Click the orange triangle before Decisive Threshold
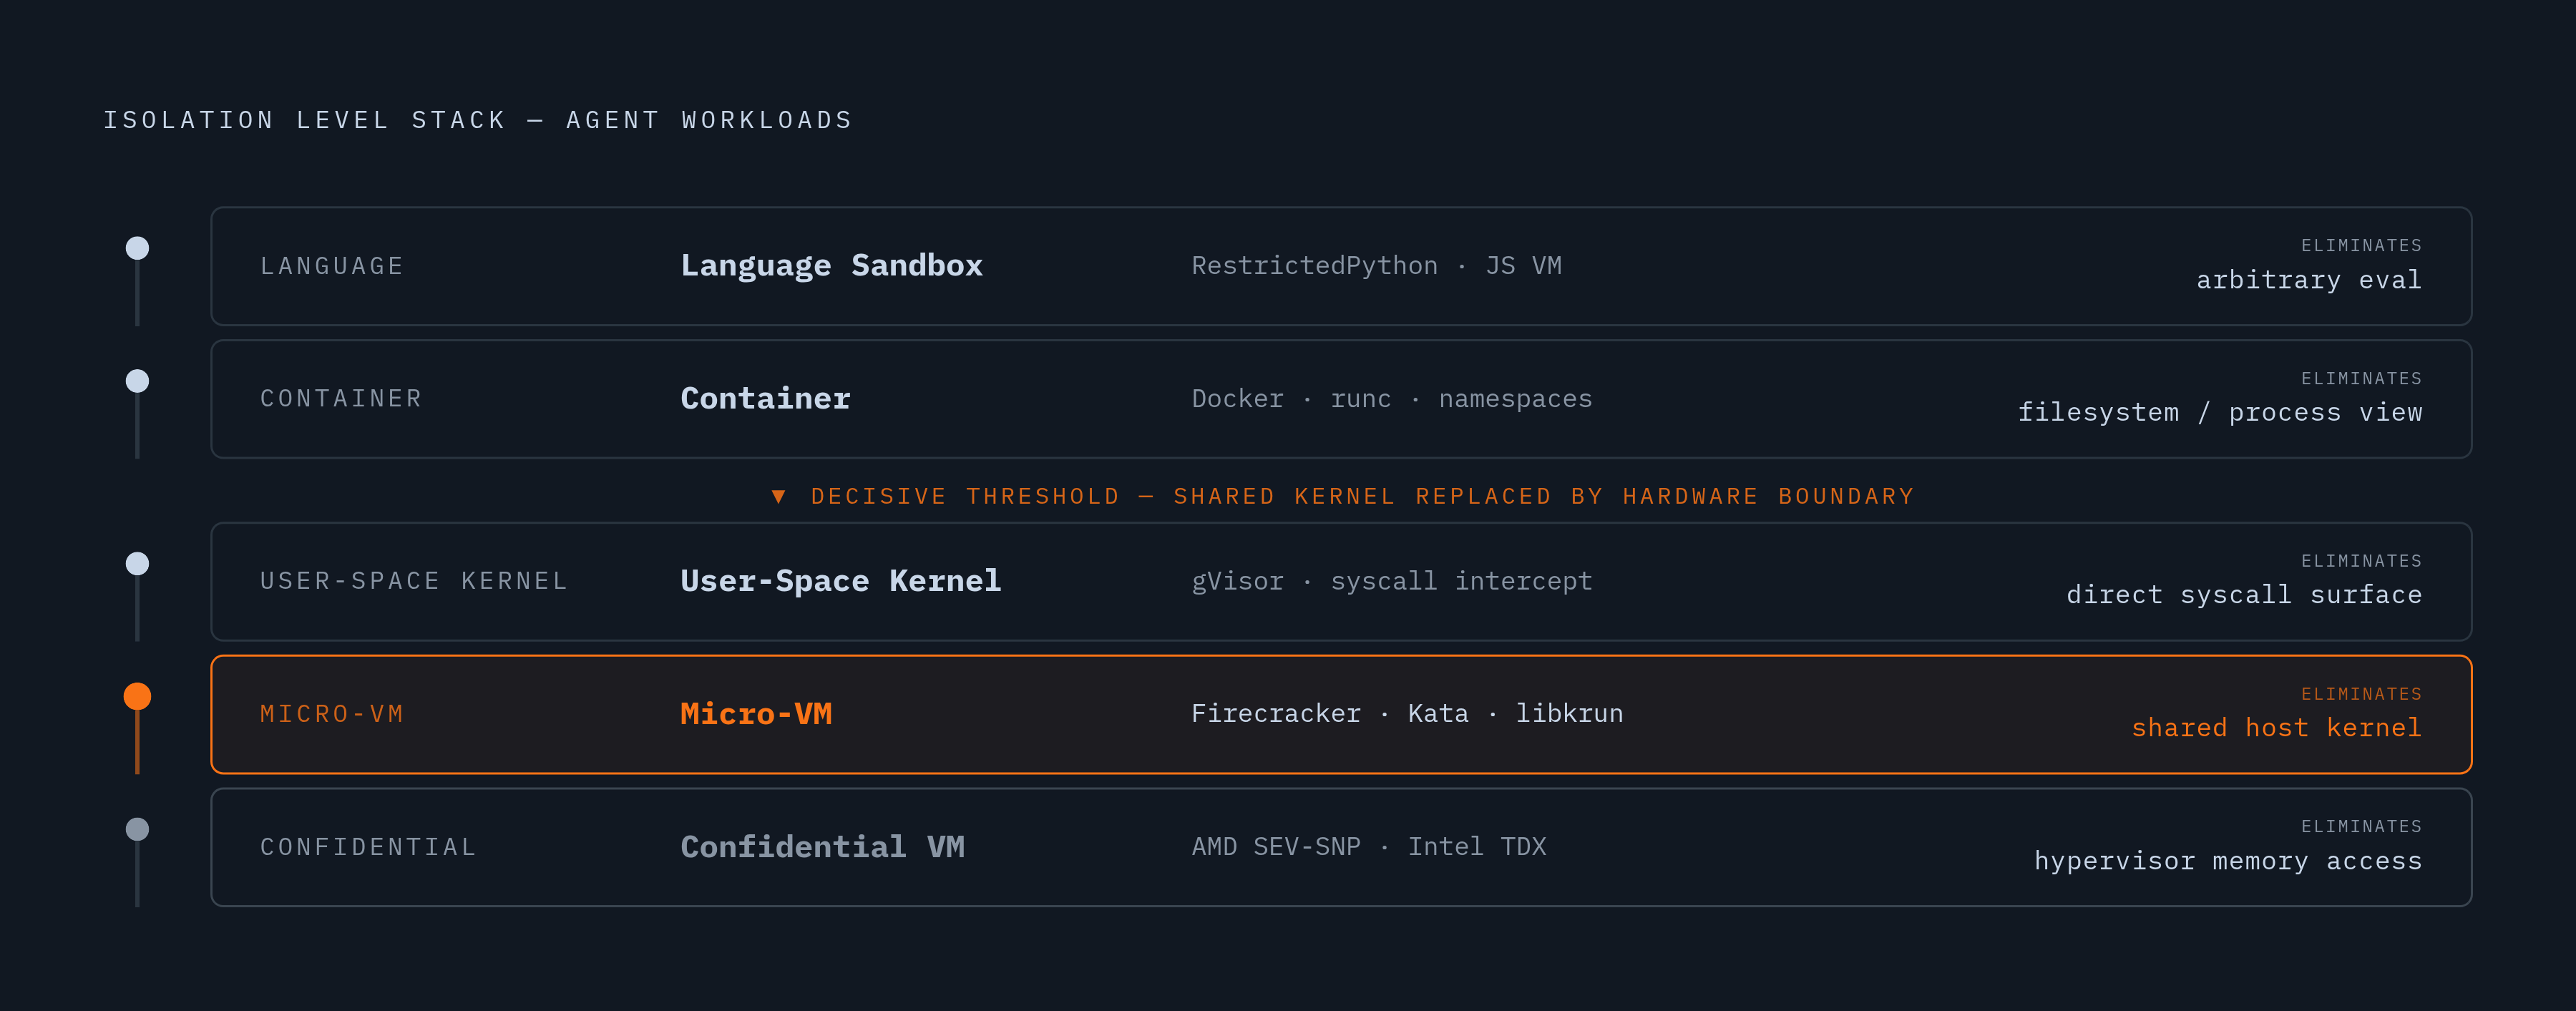This screenshot has height=1011, width=2576. 778,497
